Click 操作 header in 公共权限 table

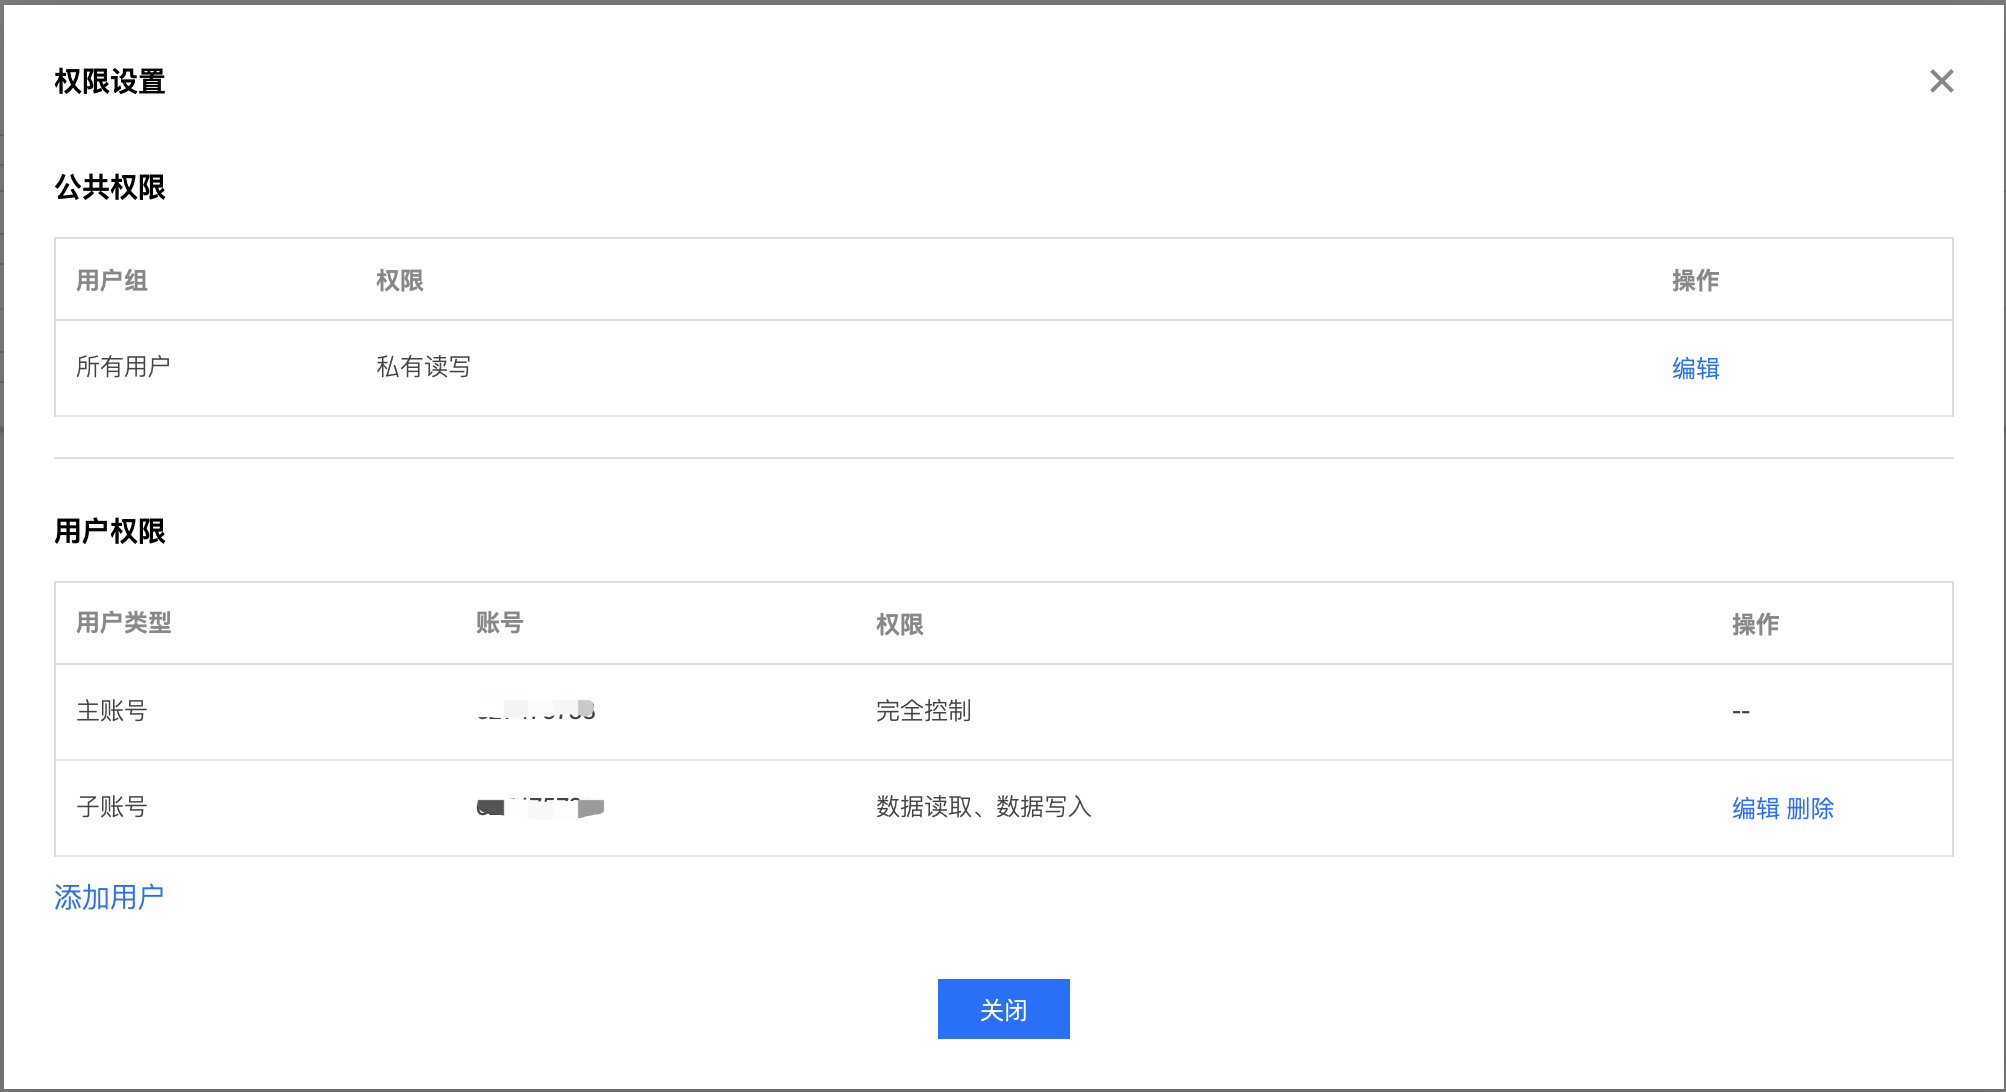(x=1695, y=280)
